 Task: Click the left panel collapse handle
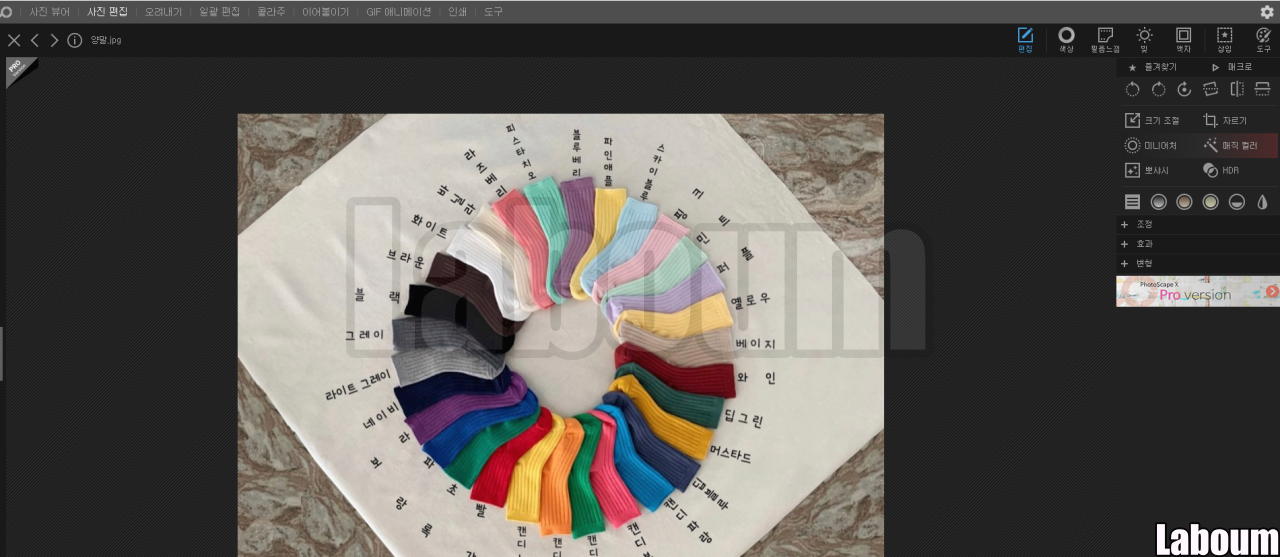click(2, 353)
